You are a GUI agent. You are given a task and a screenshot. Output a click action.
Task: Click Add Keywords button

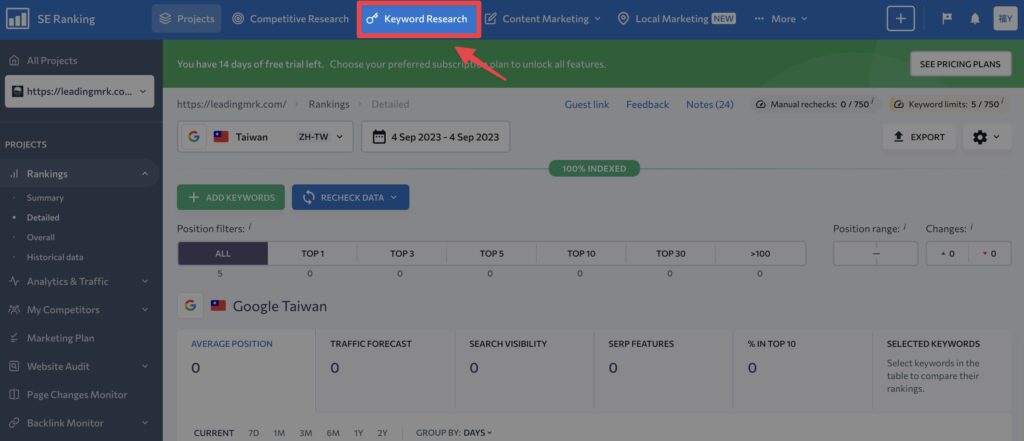(x=231, y=197)
